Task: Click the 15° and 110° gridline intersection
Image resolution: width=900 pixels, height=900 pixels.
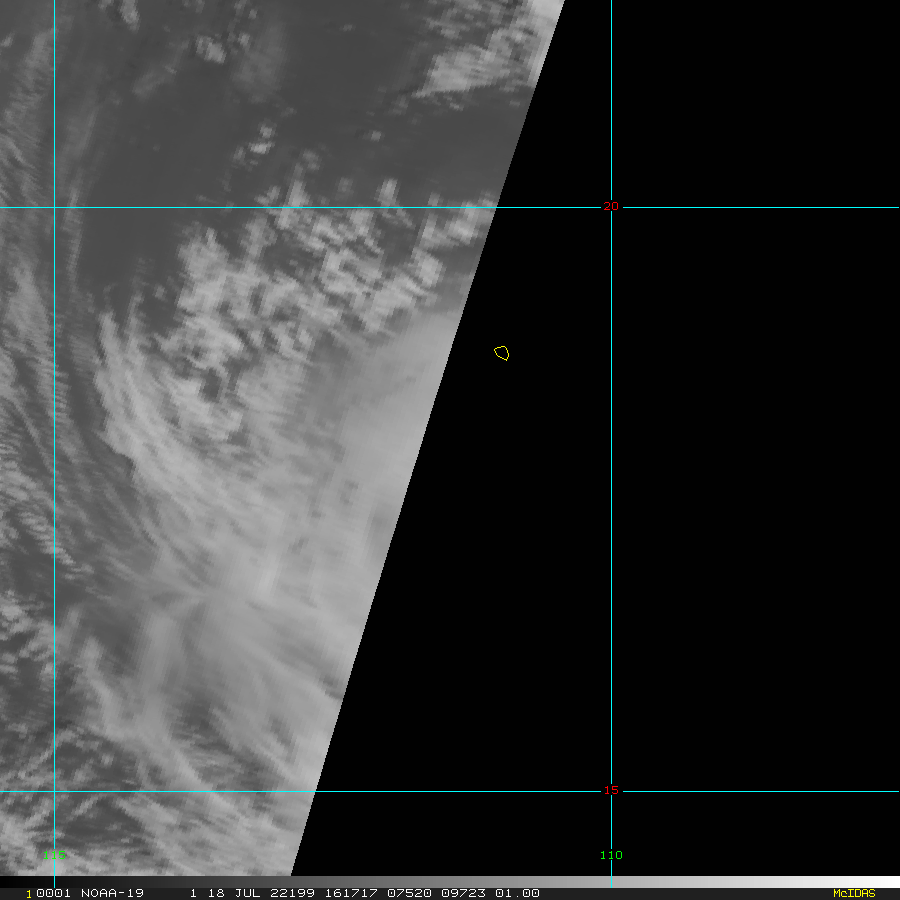Action: pos(611,791)
